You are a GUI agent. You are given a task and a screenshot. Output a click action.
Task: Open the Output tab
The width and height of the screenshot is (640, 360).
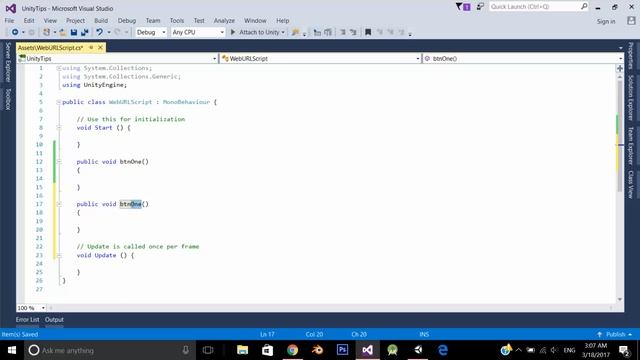click(x=54, y=320)
